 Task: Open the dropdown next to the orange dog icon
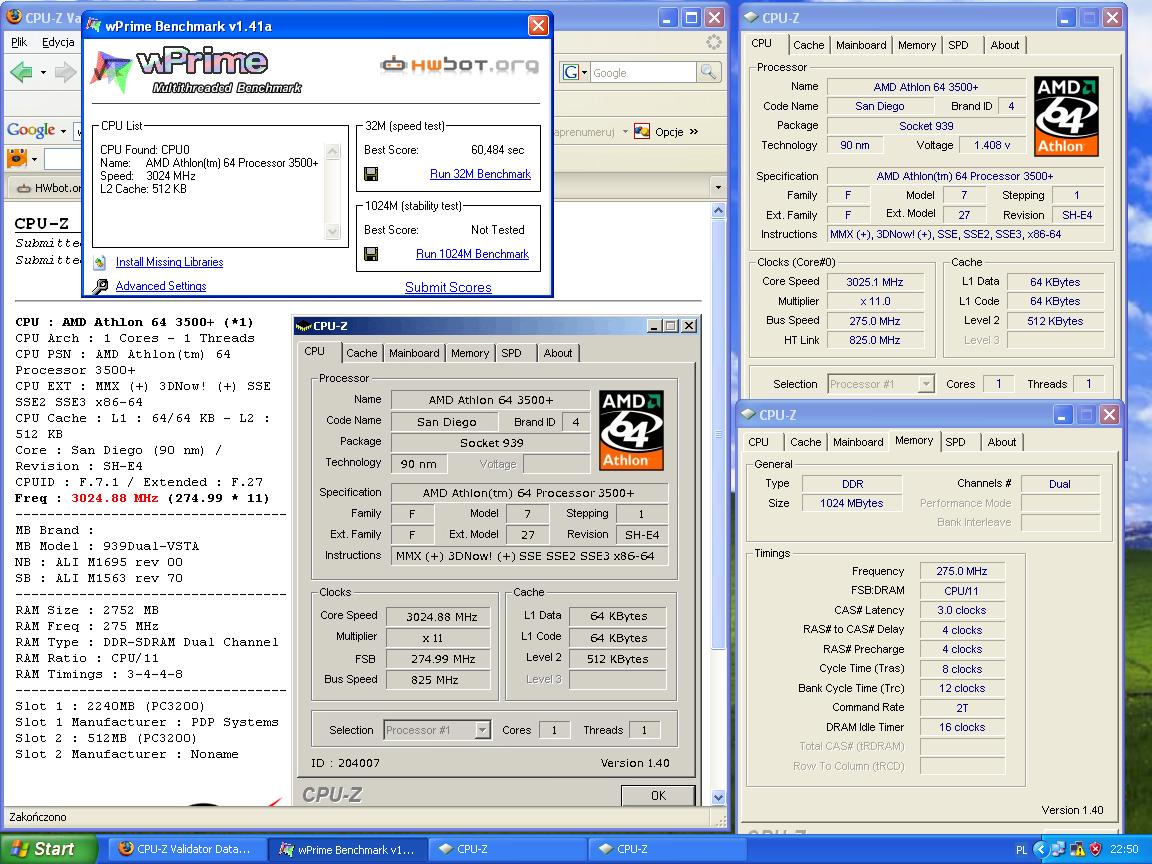[x=34, y=158]
